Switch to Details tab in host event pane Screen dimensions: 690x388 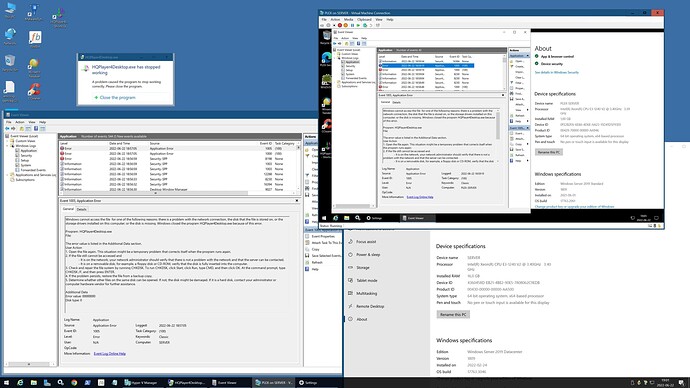pos(82,209)
